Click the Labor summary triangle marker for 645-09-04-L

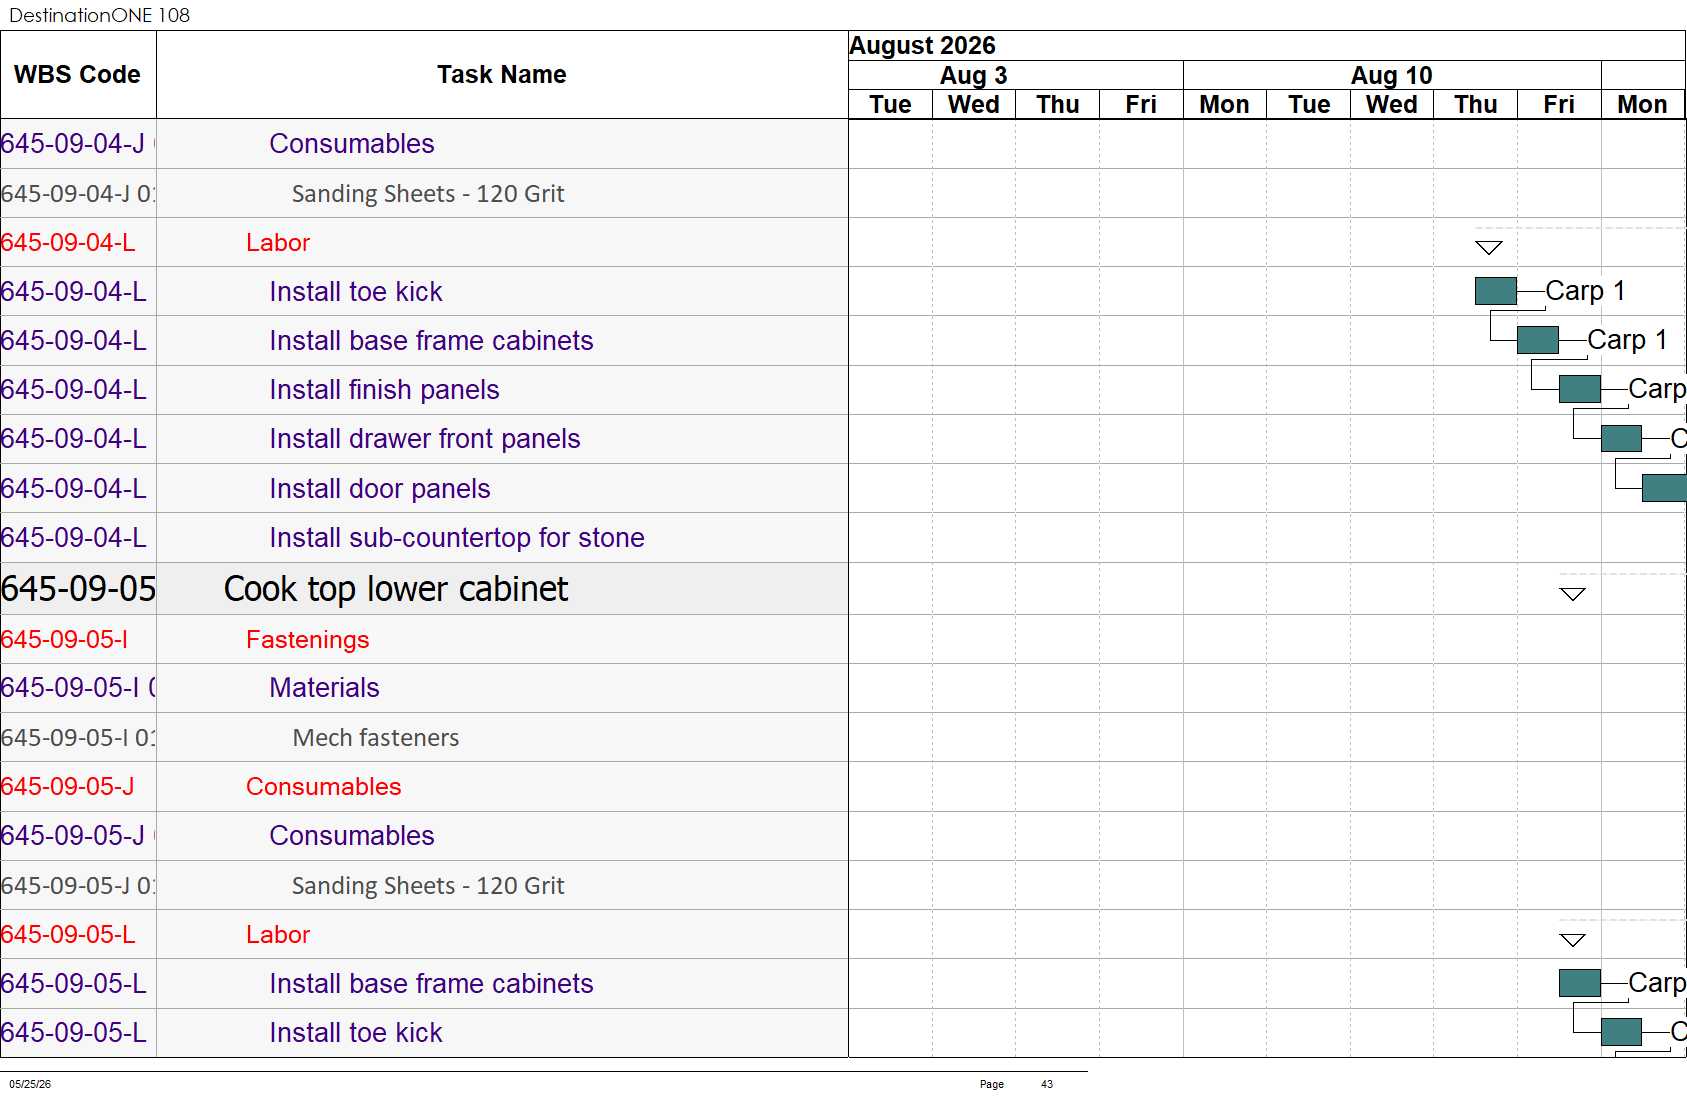(x=1489, y=247)
